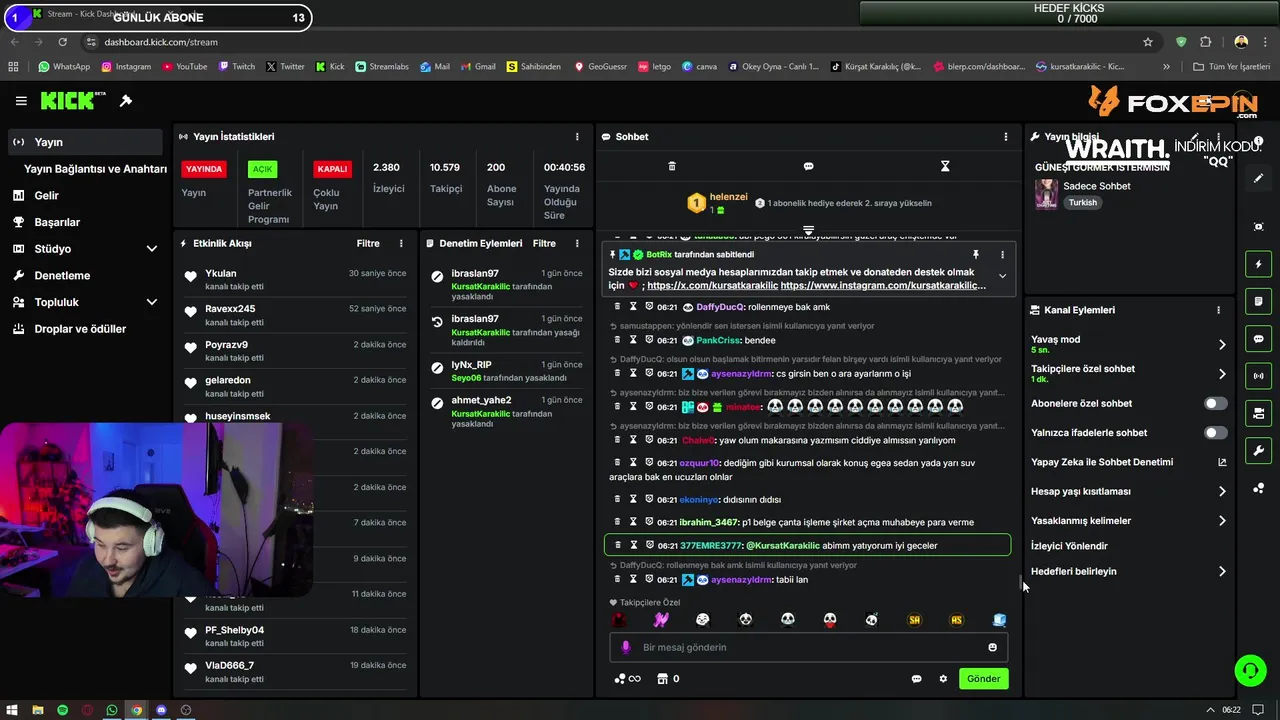1280x720 pixels.
Task: Open the x.com/kursatkarakilic link
Action: point(712,286)
